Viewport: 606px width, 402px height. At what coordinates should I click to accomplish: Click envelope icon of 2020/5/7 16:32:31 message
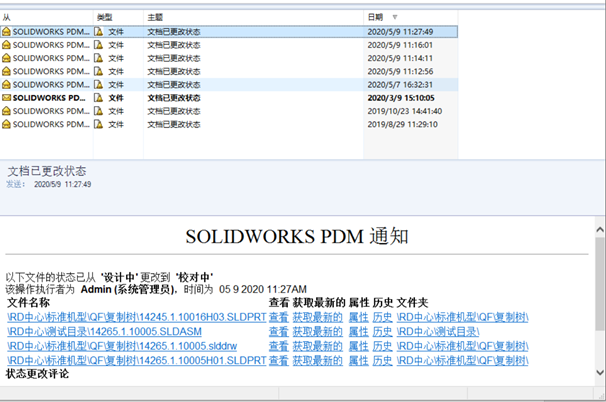(x=7, y=84)
